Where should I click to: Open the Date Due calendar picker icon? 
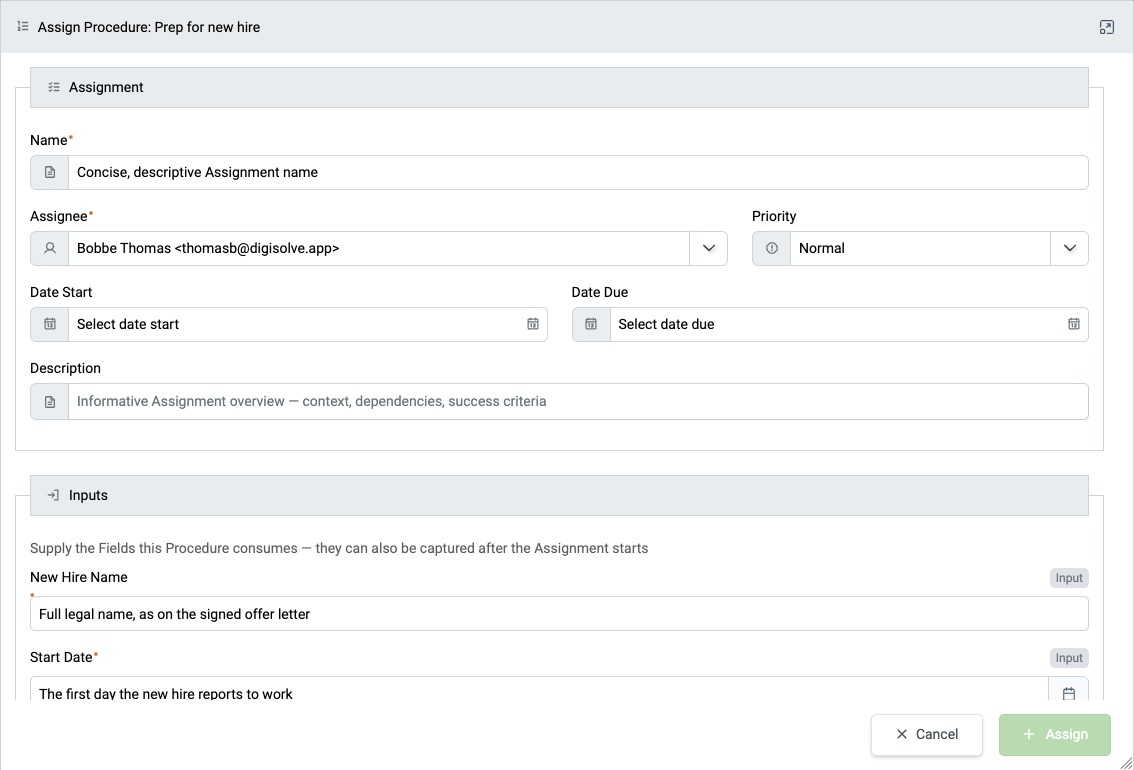tap(1073, 325)
